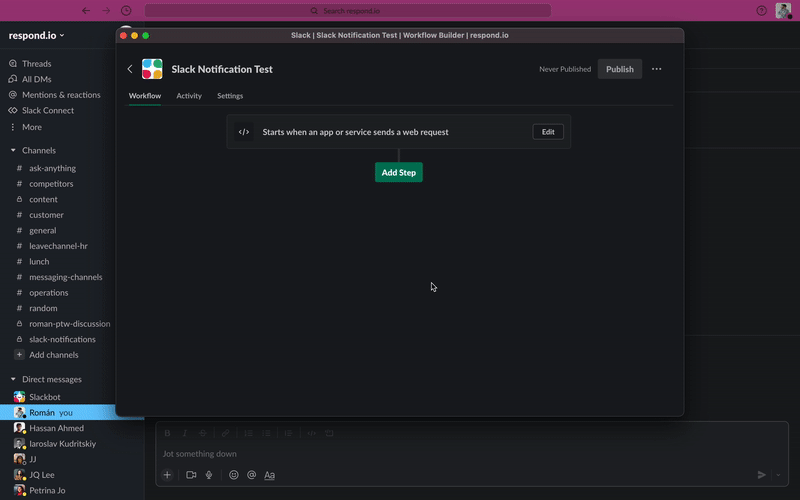The width and height of the screenshot is (800, 500).
Task: Collapse the Direct messages section
Action: tap(13, 379)
